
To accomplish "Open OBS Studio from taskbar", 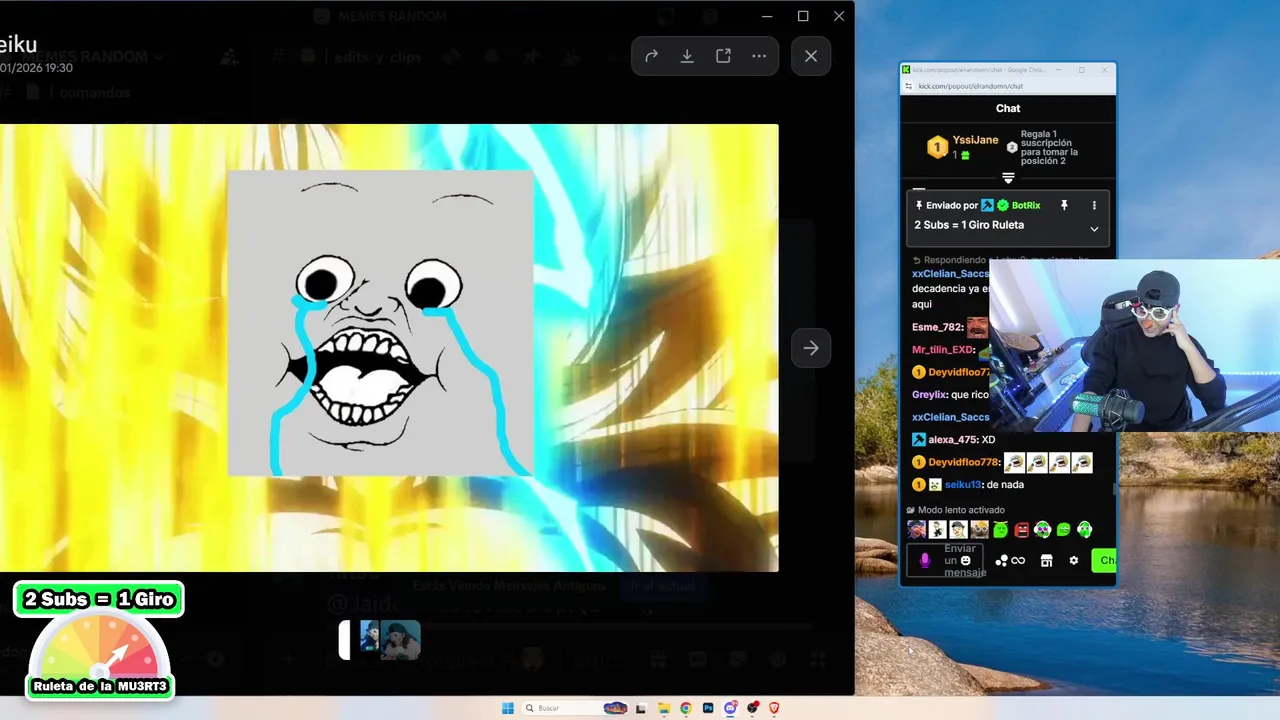I will 752,708.
